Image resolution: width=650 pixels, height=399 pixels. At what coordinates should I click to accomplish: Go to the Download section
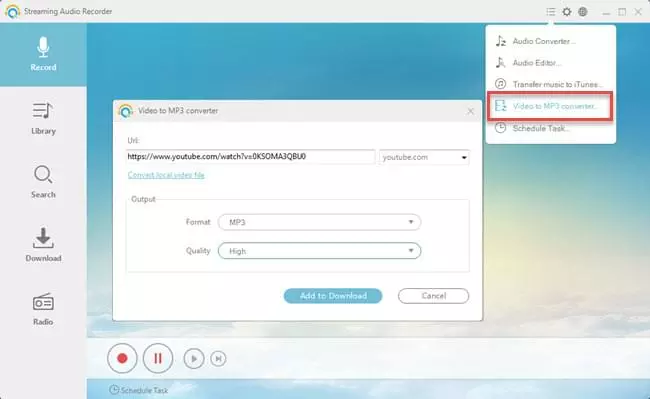[43, 244]
